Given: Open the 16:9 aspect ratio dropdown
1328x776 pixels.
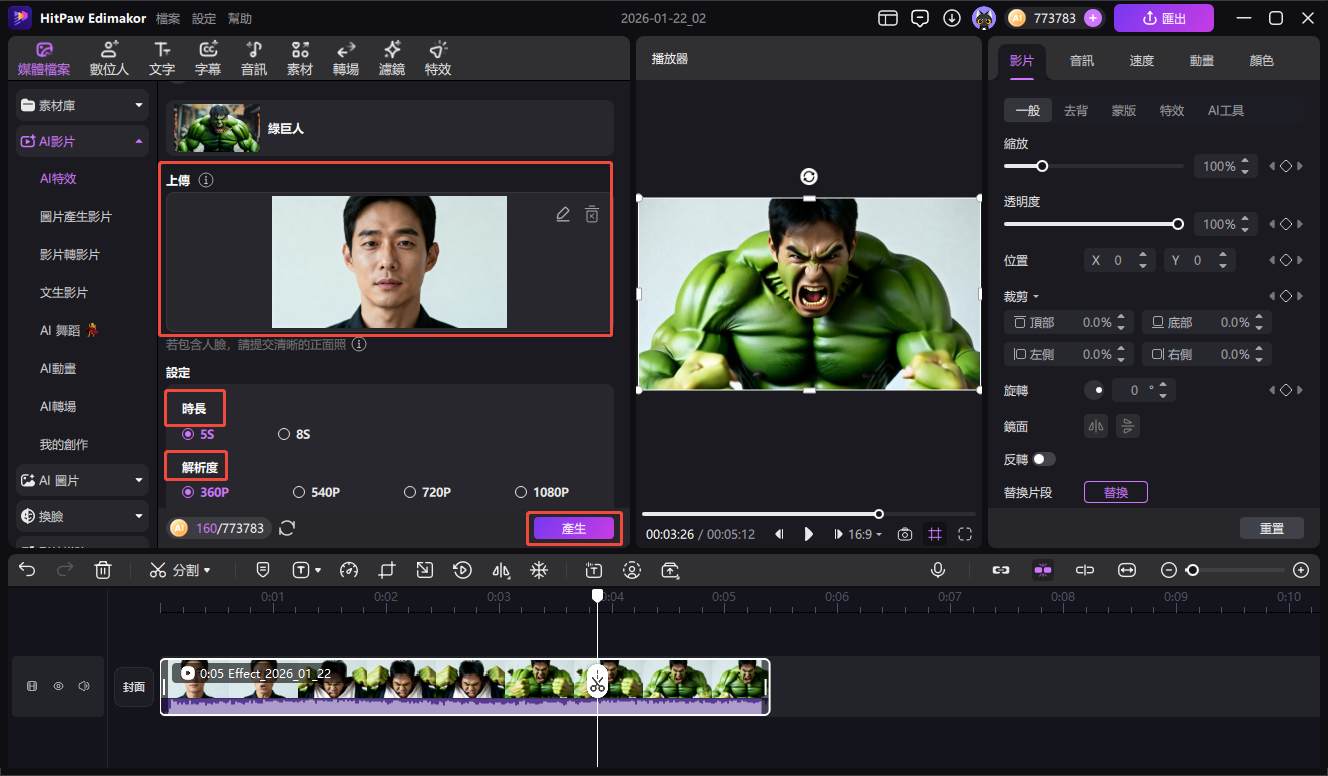Looking at the screenshot, I should [858, 534].
